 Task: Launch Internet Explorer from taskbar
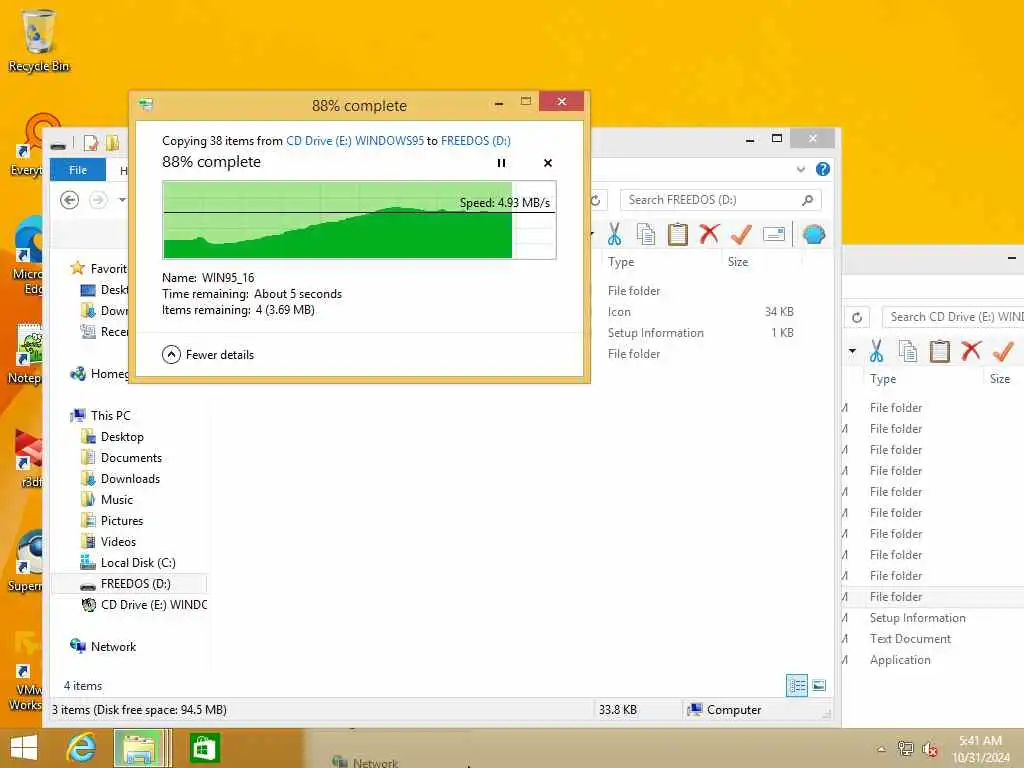(x=80, y=748)
